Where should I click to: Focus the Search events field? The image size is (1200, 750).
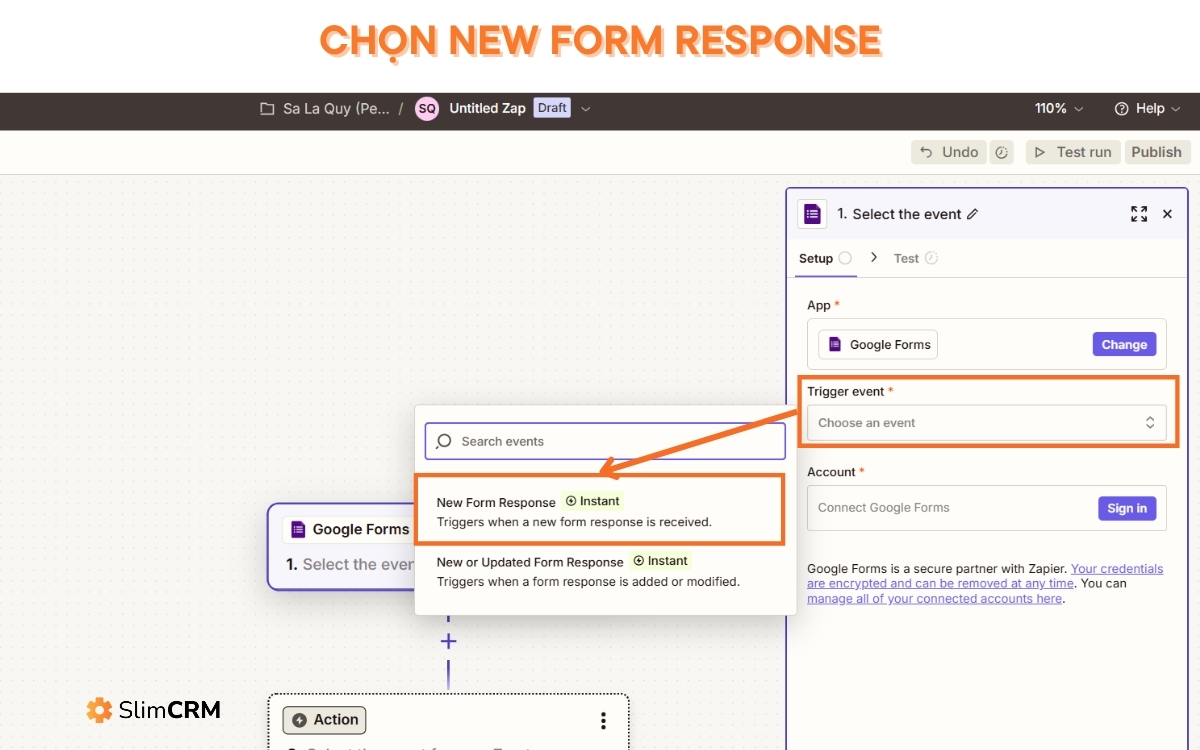point(605,441)
